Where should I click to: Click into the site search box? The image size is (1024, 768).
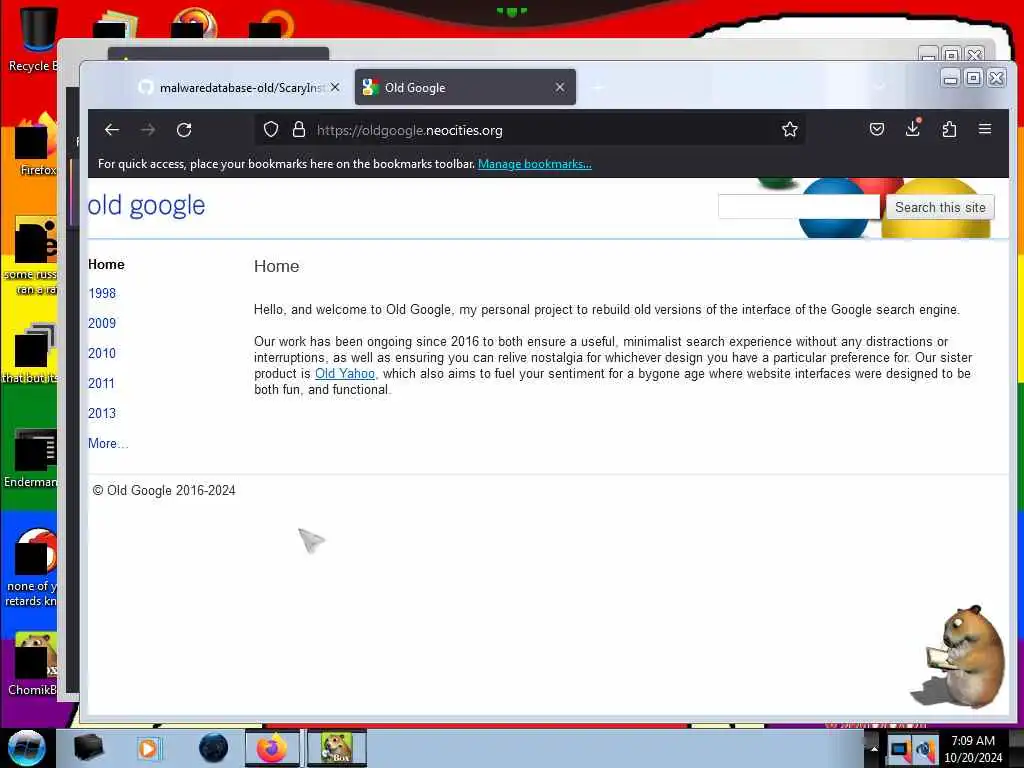click(798, 207)
